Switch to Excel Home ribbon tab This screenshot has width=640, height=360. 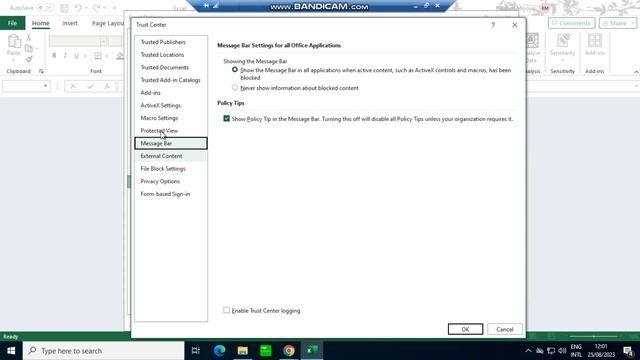tap(40, 23)
